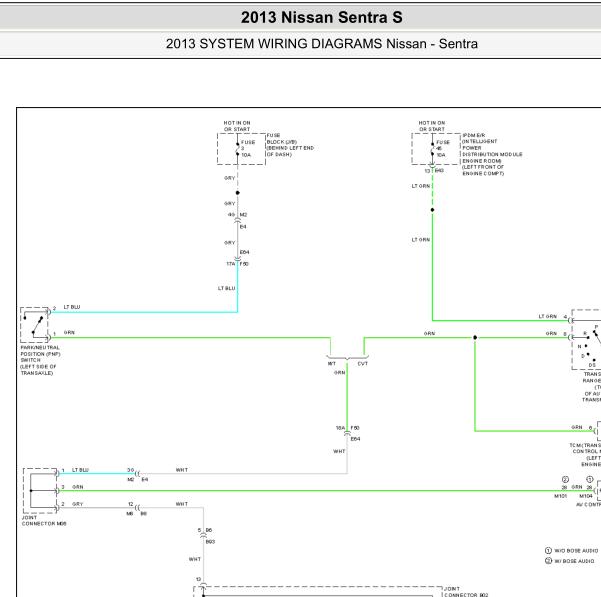Click 'JOINT CONNECTOR M08' label
Image resolution: width=601 pixels, height=597 pixels.
44,520
